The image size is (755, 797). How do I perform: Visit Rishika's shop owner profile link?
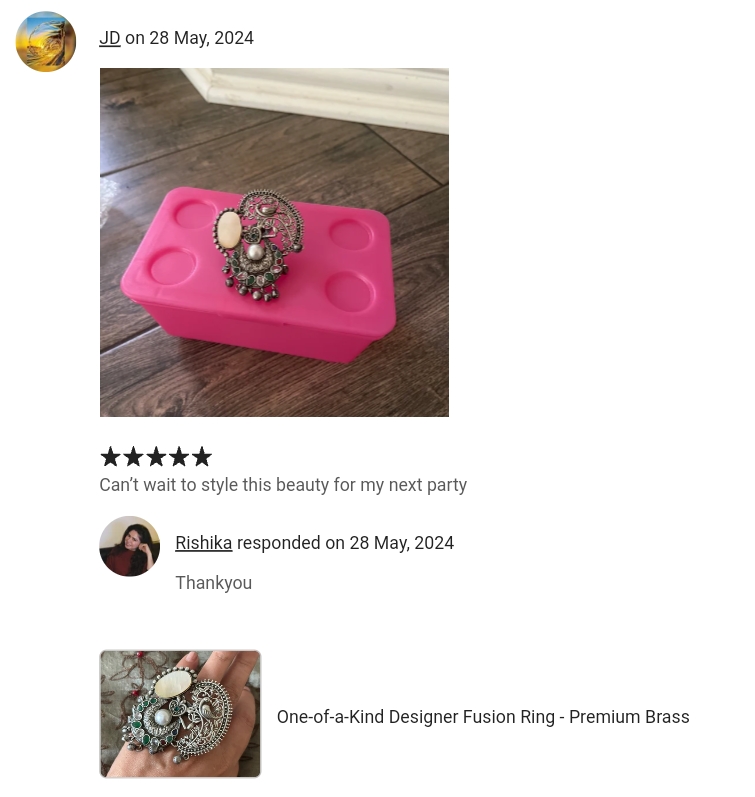pyautogui.click(x=203, y=543)
